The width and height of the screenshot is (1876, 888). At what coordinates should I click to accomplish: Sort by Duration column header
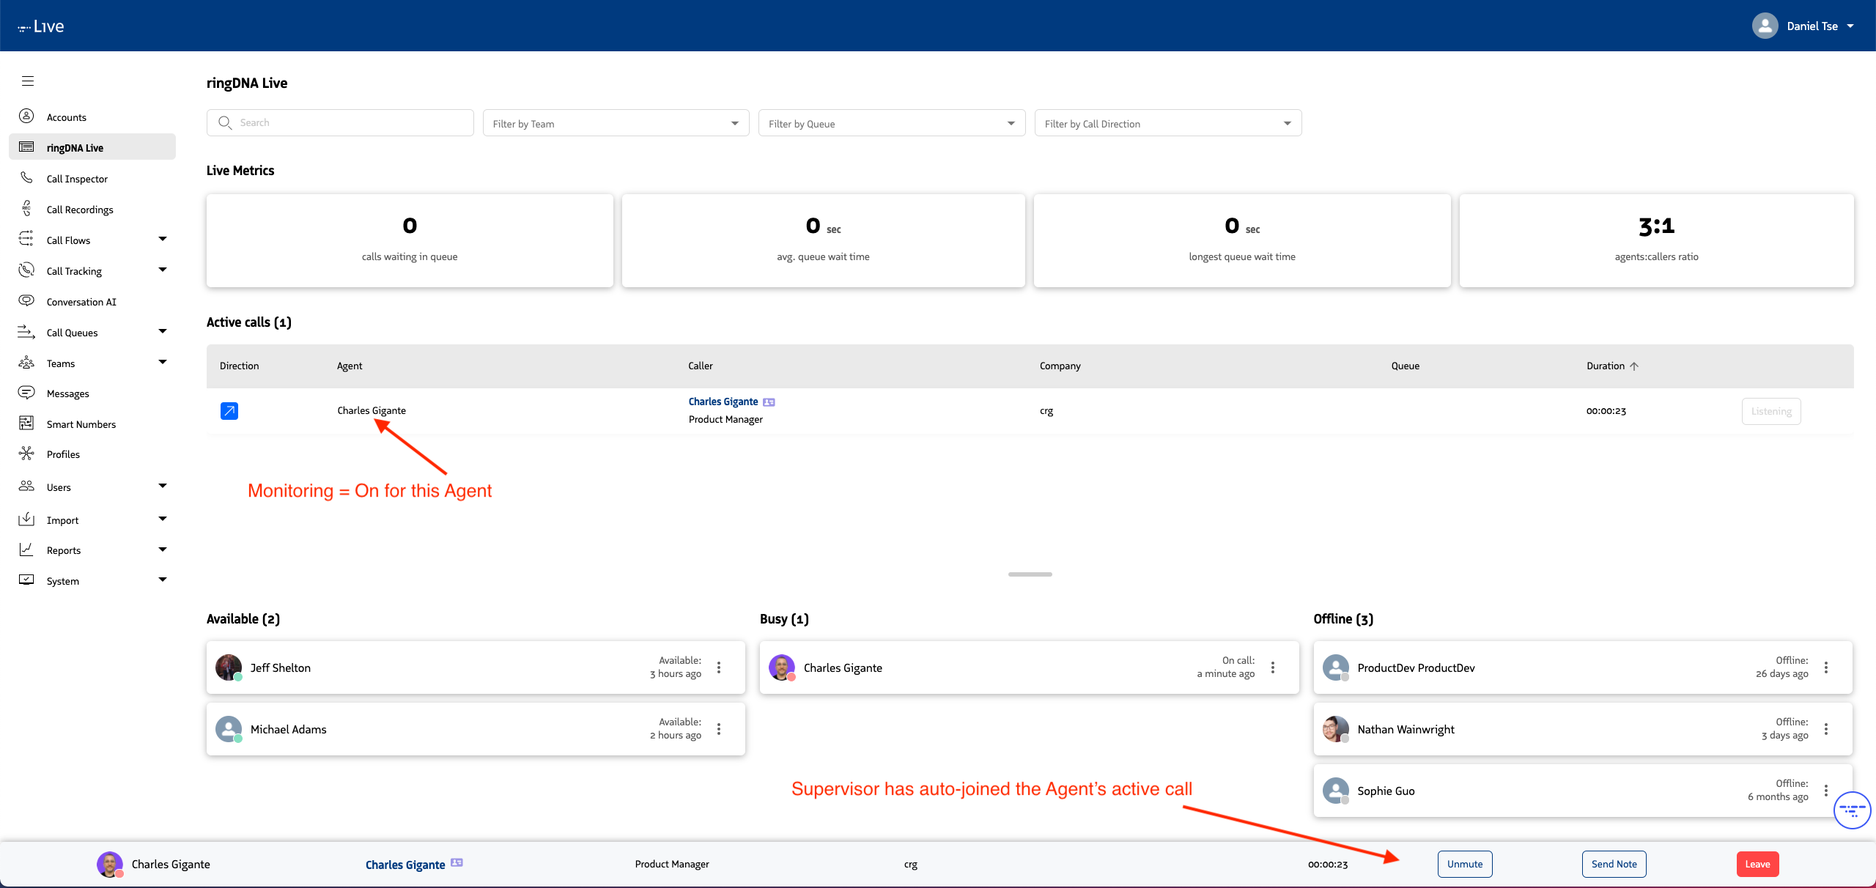(x=1612, y=366)
